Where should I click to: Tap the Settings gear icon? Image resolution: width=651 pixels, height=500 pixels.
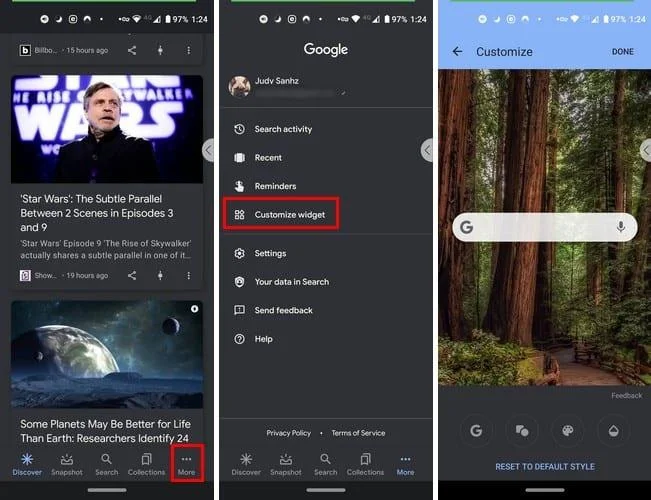(240, 253)
